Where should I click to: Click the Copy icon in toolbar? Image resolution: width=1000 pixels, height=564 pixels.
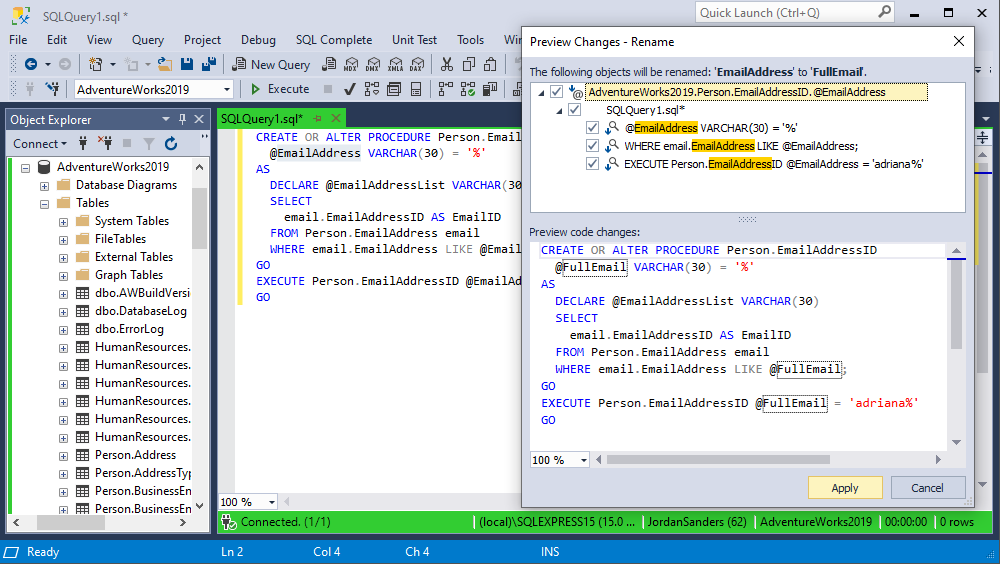469,64
